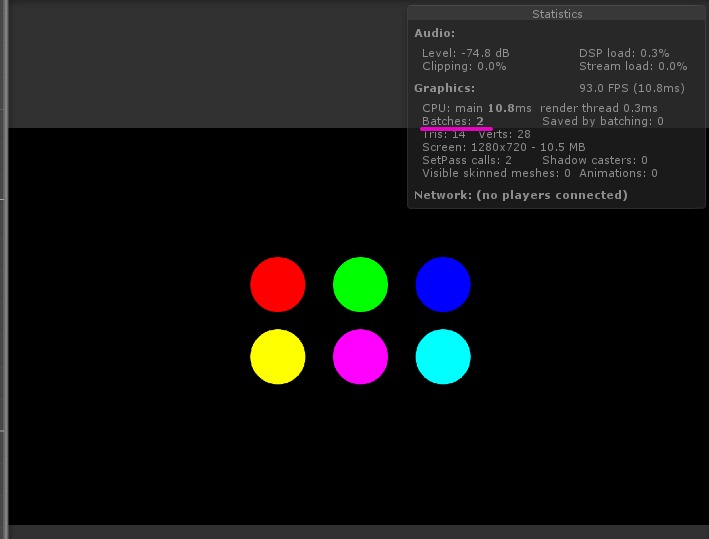This screenshot has width=709, height=539.
Task: Click the Visible skinned meshes stat
Action: pyautogui.click(x=496, y=173)
